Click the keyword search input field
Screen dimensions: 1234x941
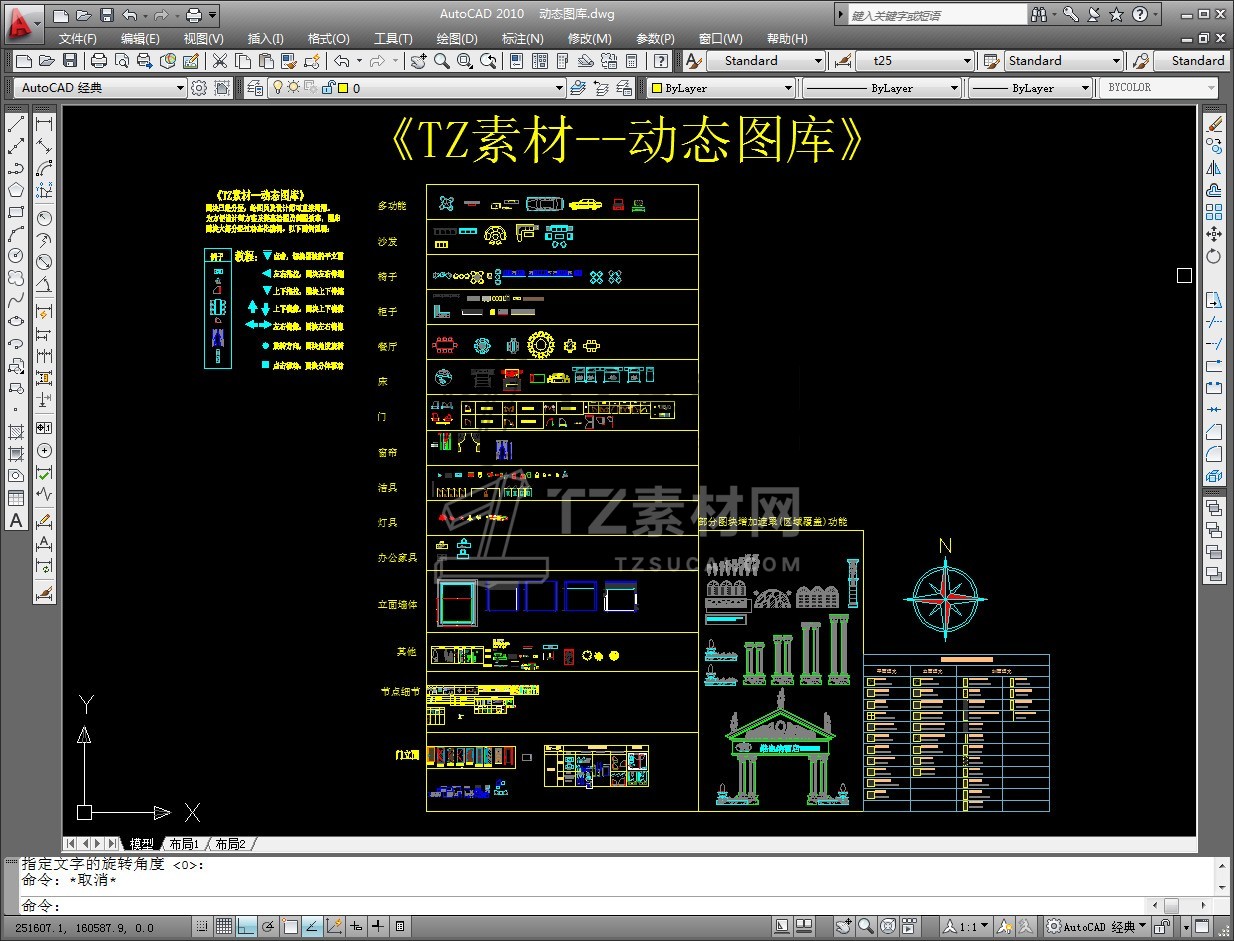(937, 15)
